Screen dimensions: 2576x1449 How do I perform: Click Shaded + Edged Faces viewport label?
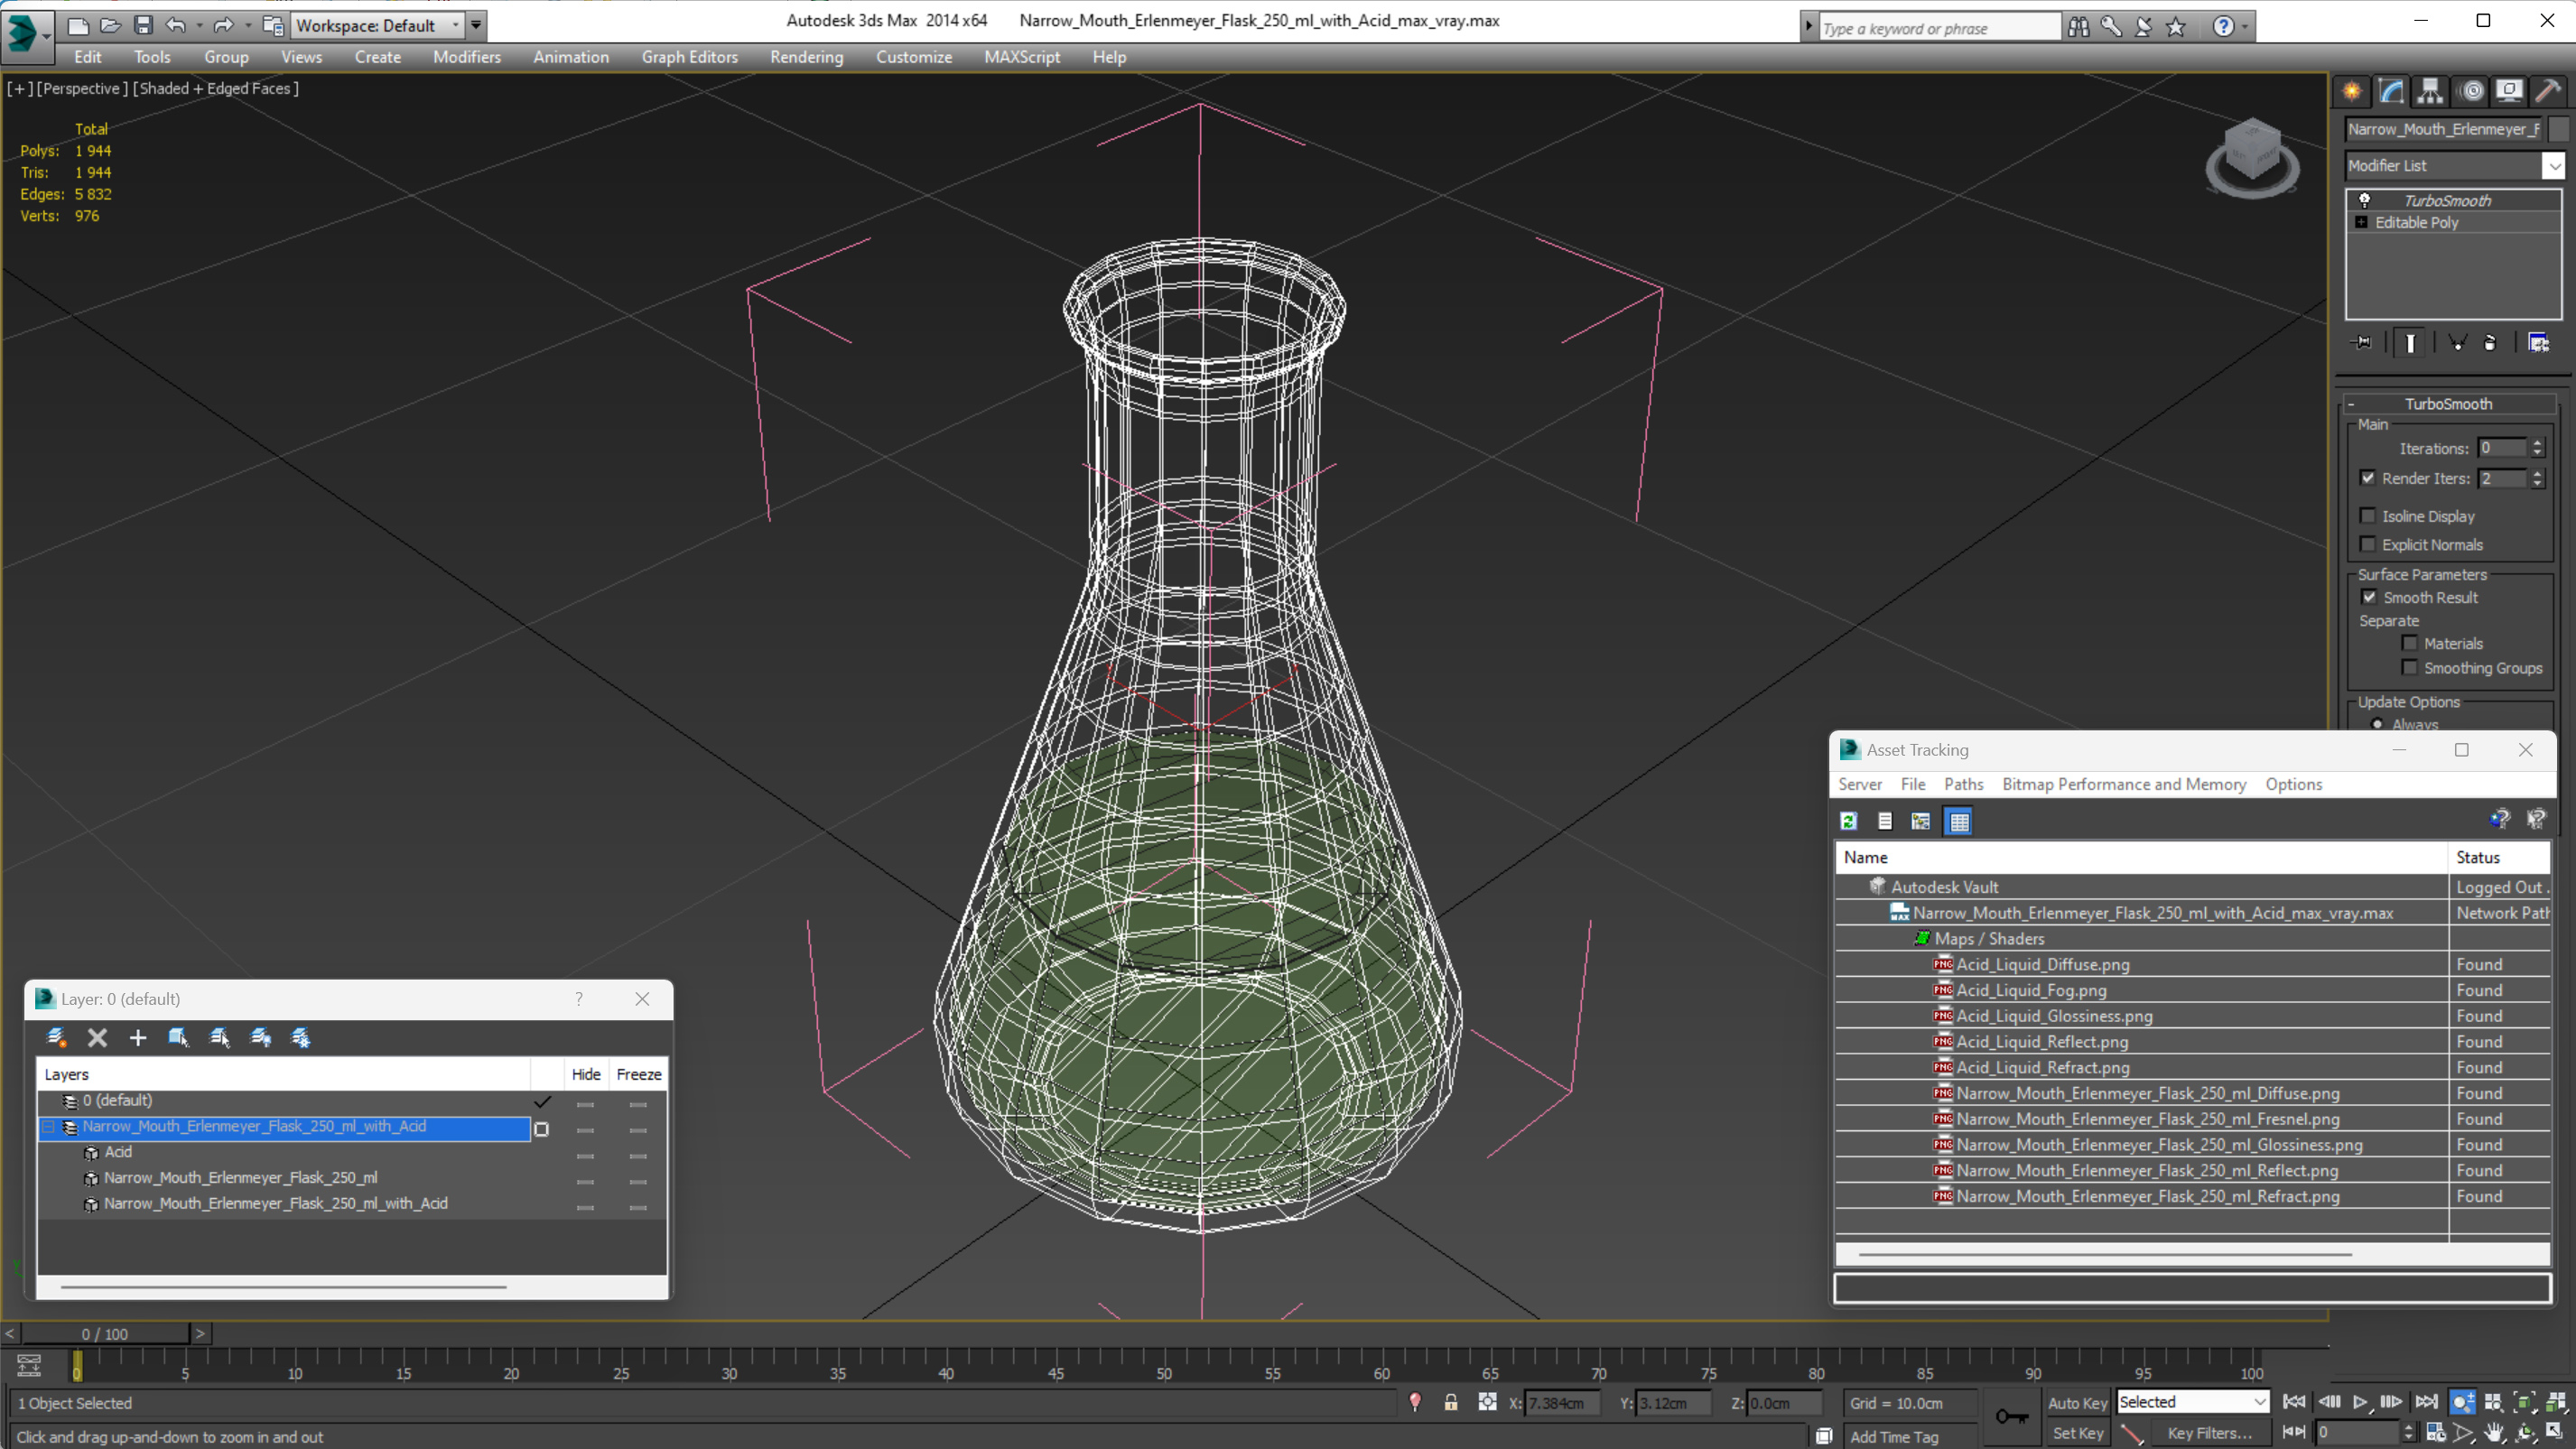point(216,88)
